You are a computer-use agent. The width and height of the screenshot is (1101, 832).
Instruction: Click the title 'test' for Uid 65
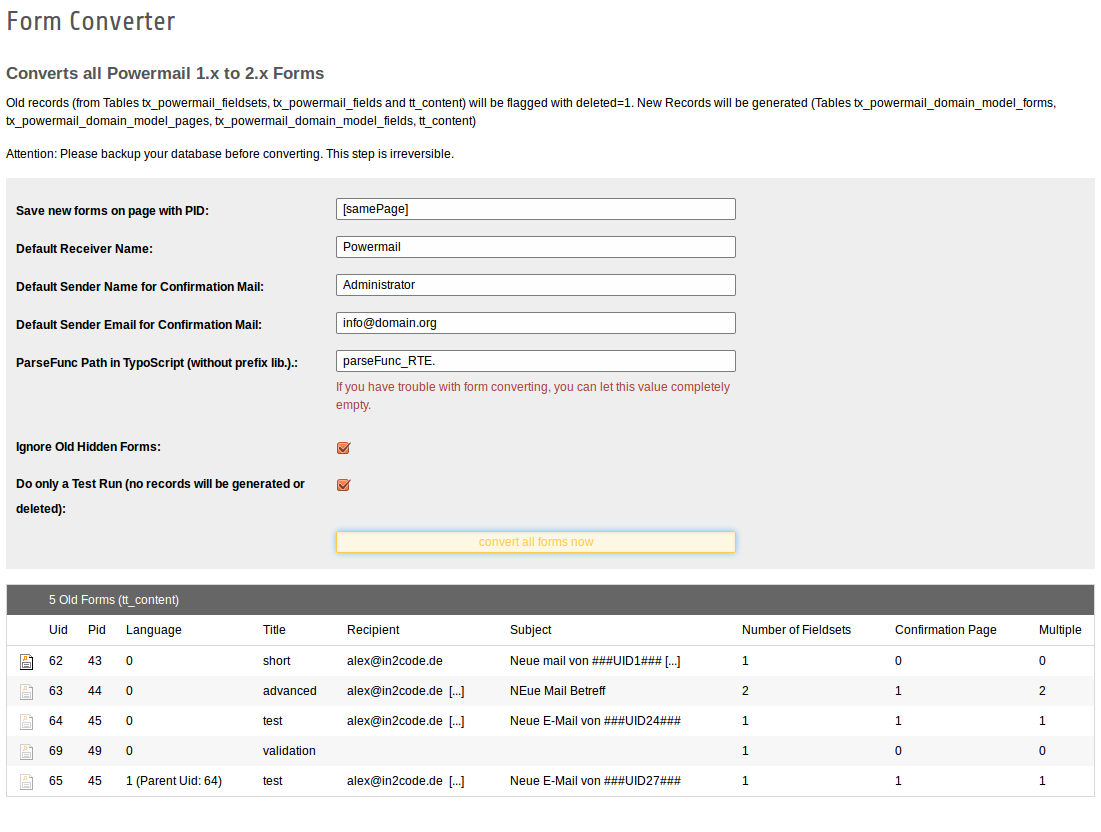[273, 781]
